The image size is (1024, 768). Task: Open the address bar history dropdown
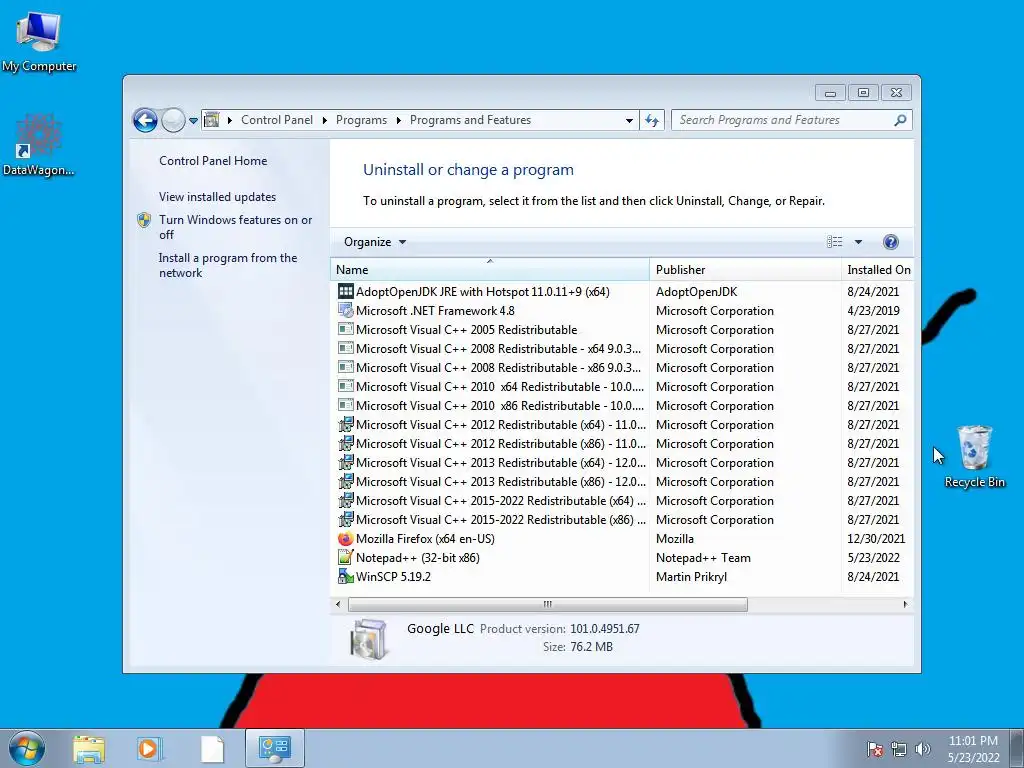(x=629, y=120)
